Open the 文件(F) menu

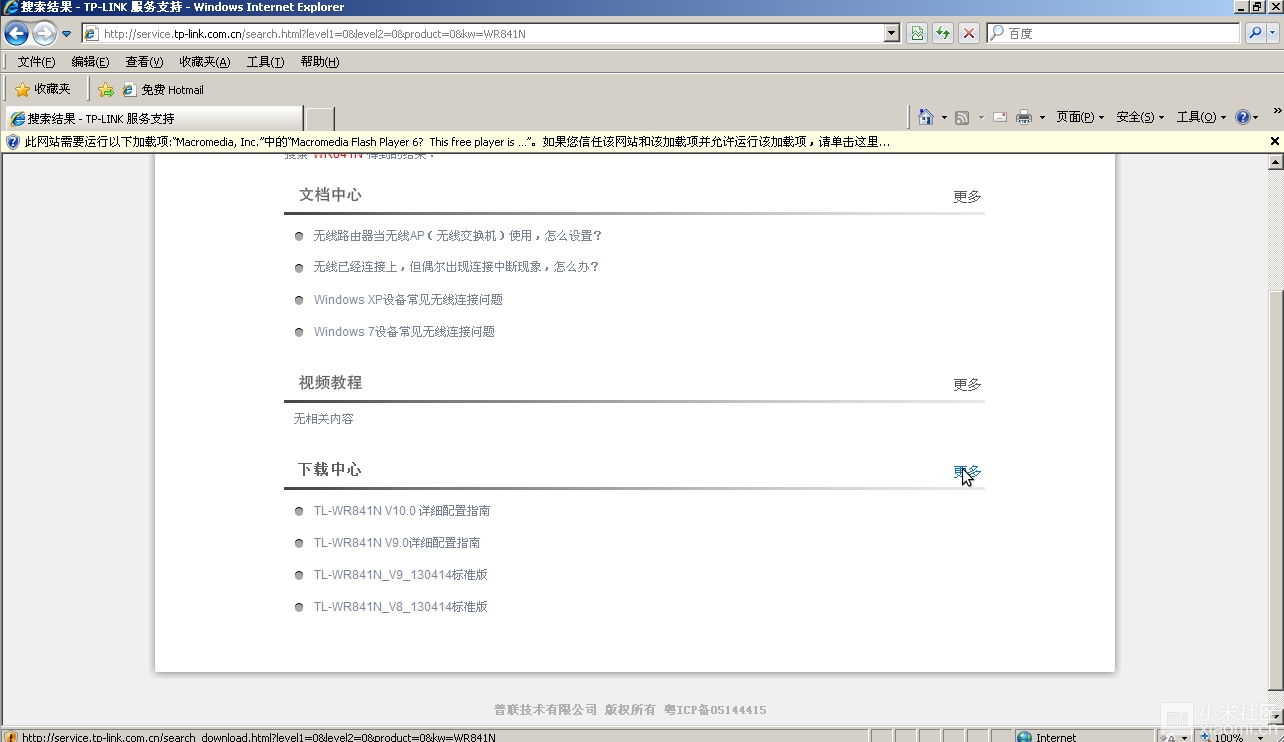tap(36, 62)
